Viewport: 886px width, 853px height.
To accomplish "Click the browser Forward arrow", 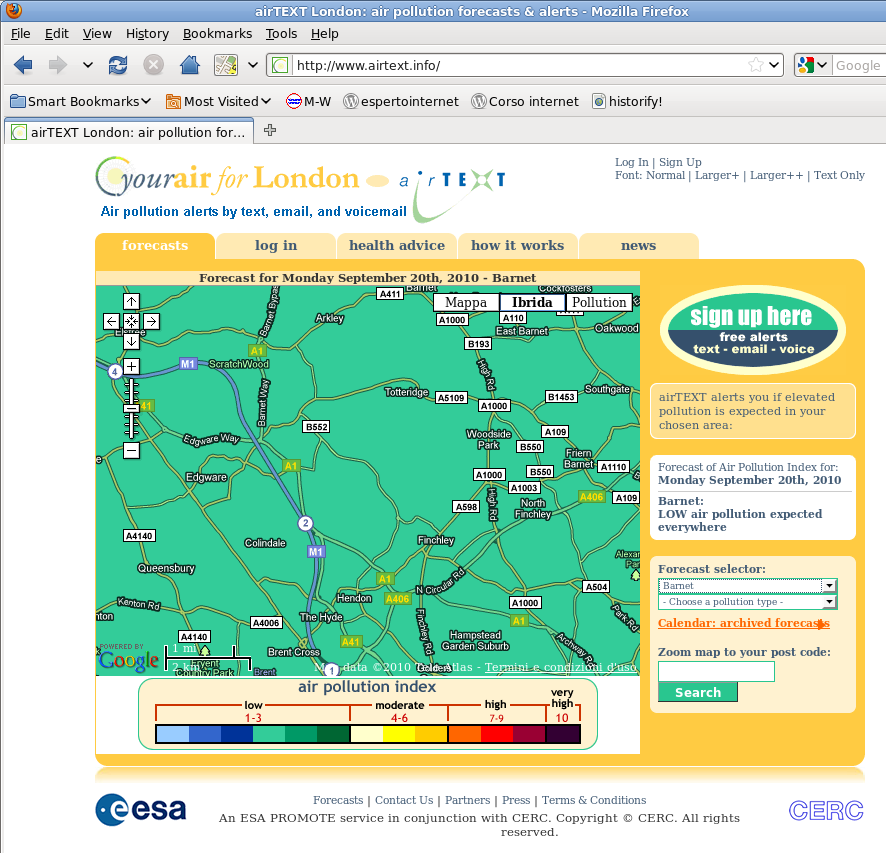I will [57, 65].
